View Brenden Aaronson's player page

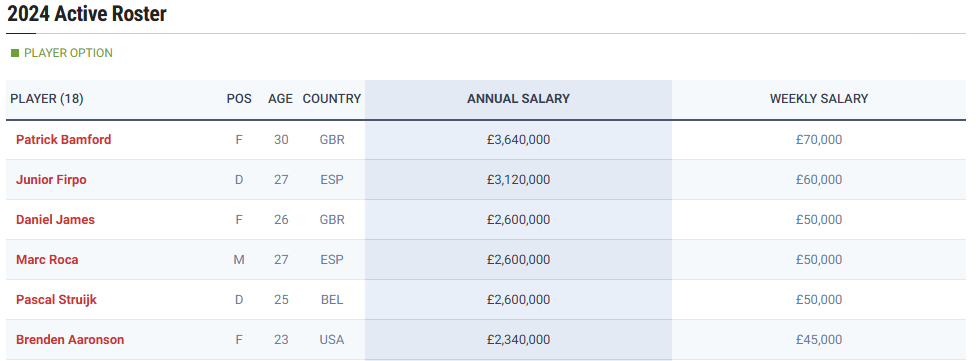click(70, 340)
